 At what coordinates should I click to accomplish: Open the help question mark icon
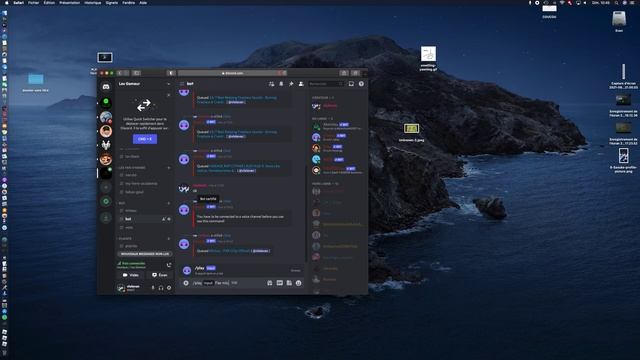coord(361,84)
